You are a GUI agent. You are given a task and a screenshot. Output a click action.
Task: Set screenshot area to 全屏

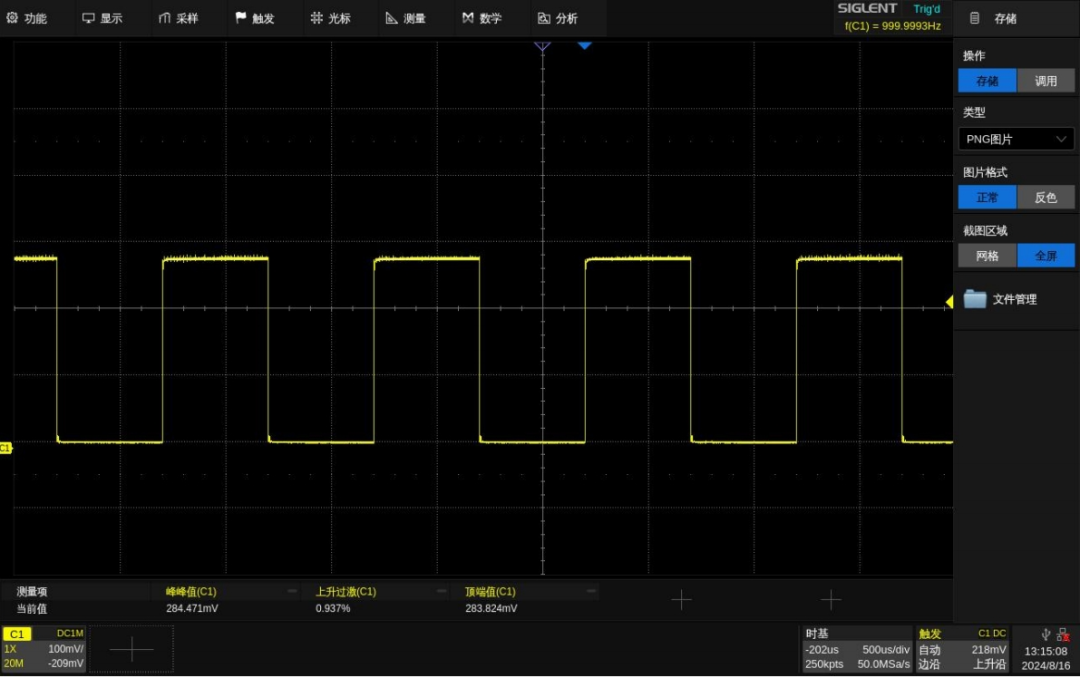1046,256
